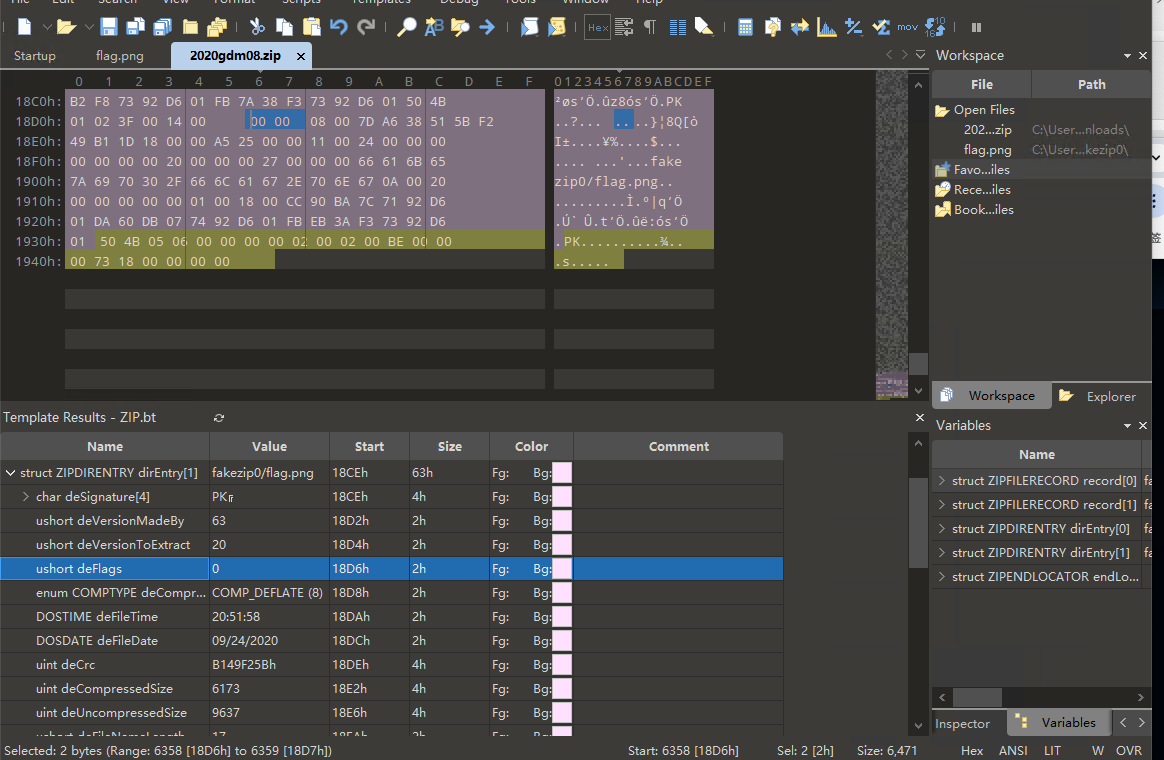Open the Histogram tool icon
1164x760 pixels.
[827, 27]
